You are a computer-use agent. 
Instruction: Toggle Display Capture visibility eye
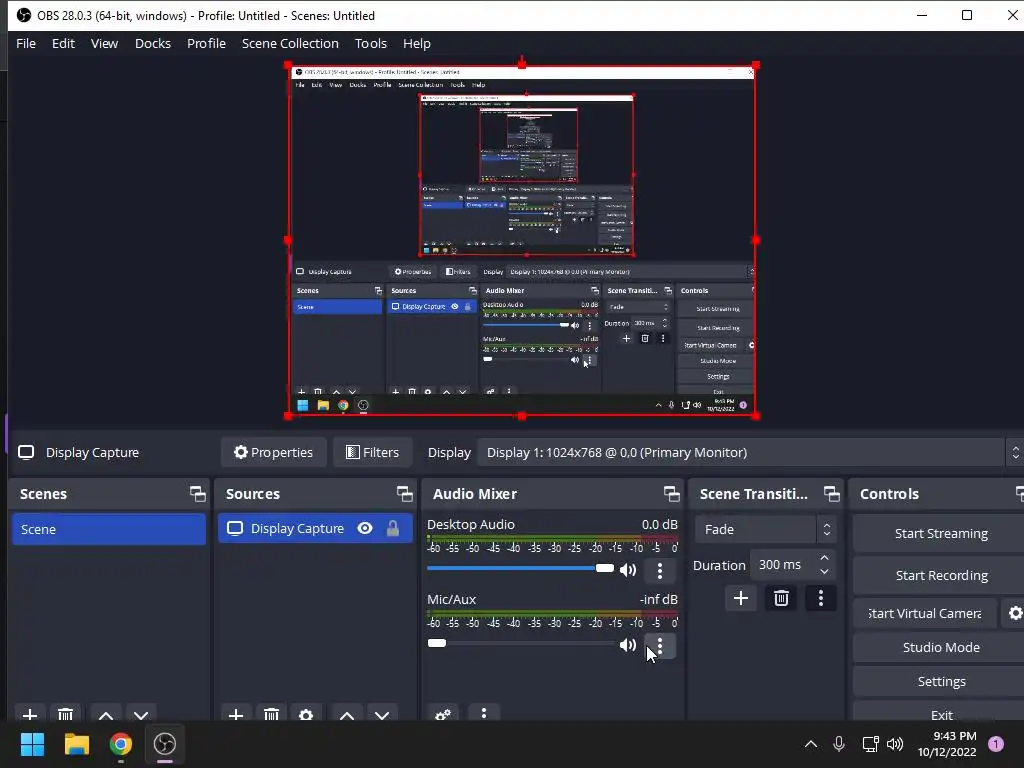365,528
